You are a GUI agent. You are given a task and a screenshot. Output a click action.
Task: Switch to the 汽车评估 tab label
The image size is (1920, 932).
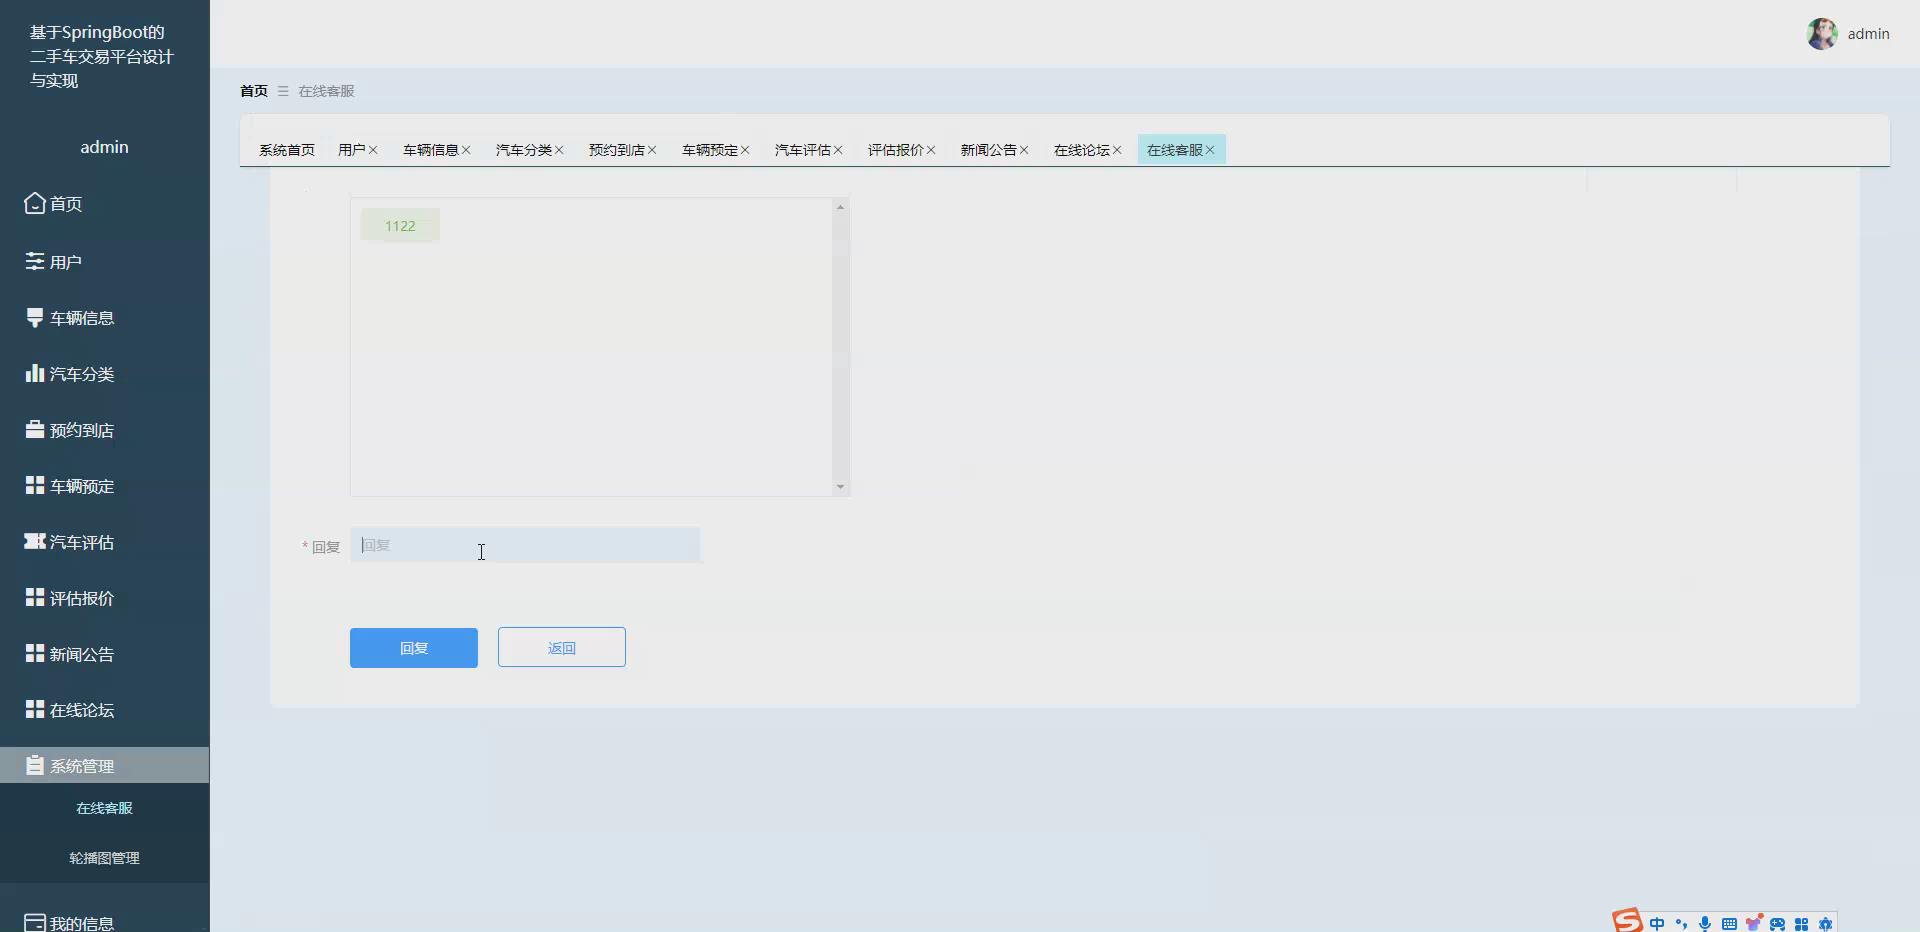coord(803,150)
